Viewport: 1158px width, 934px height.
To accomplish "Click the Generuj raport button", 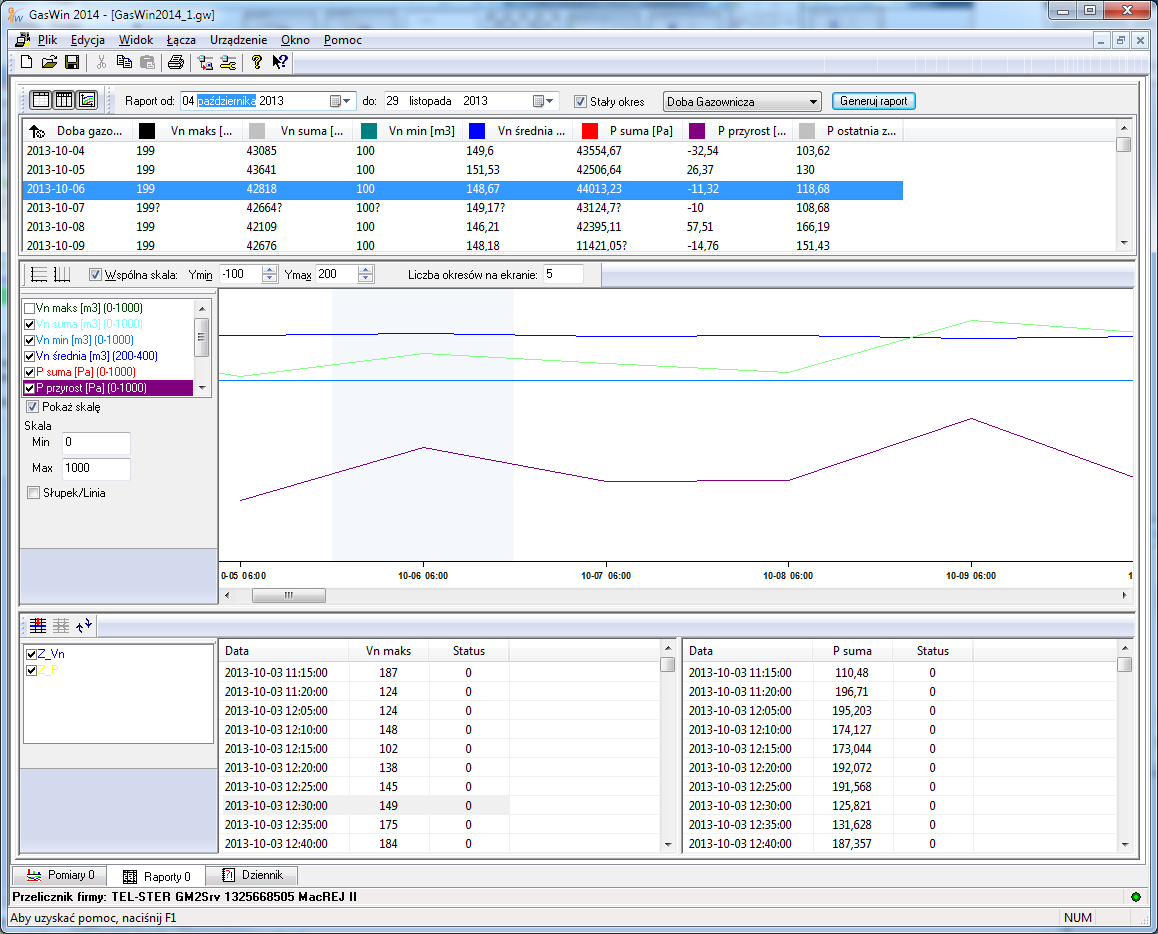I will coord(873,101).
